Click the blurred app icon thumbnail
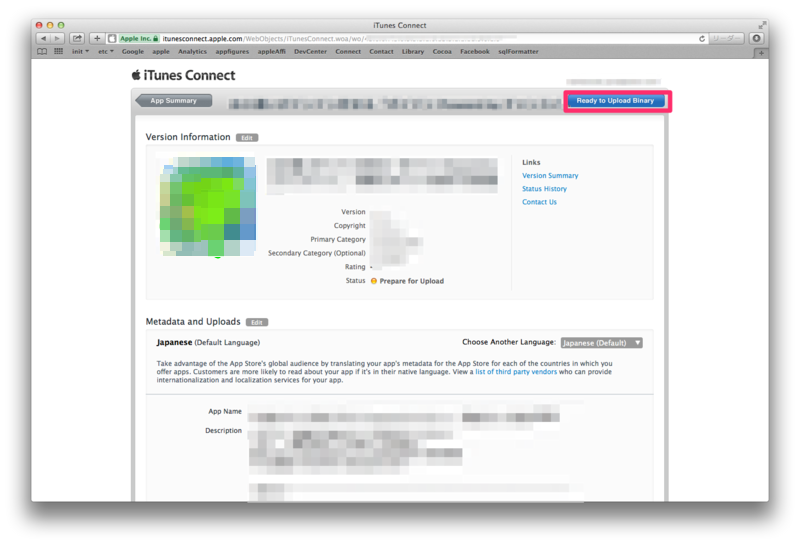800x545 pixels. [x=208, y=206]
